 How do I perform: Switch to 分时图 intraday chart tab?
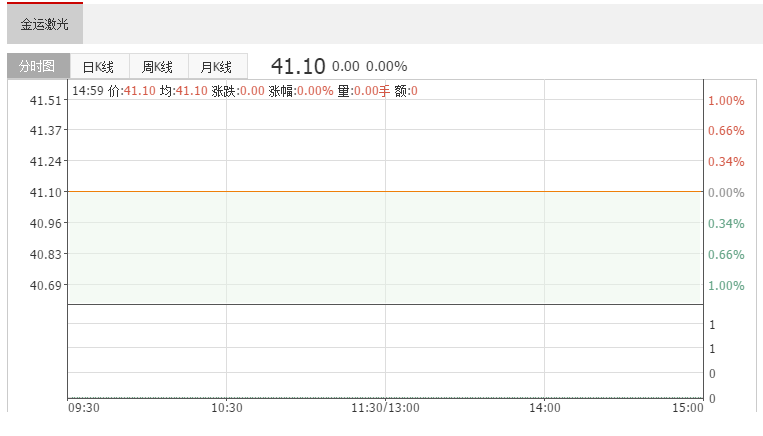point(38,66)
